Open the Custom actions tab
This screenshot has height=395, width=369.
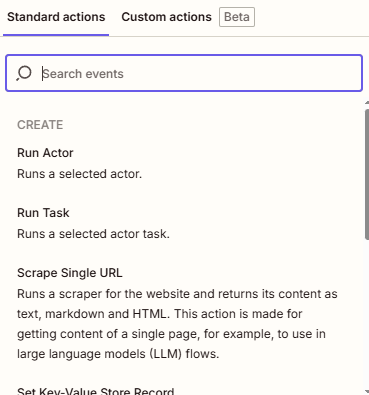coord(166,17)
